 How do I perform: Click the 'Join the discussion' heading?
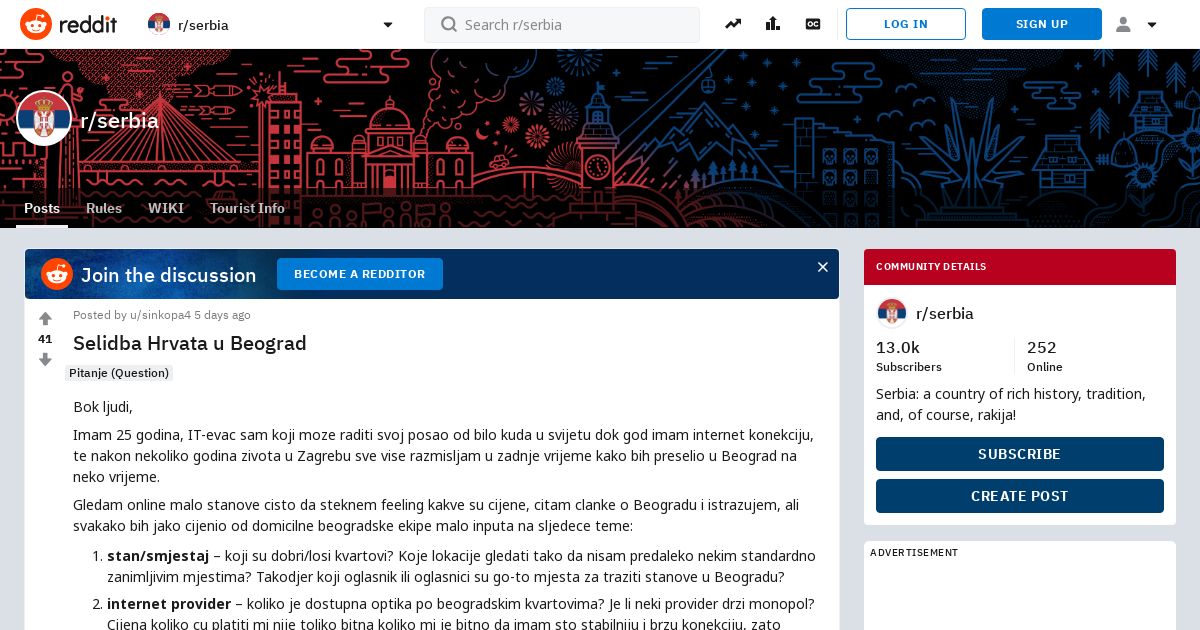[x=169, y=275]
